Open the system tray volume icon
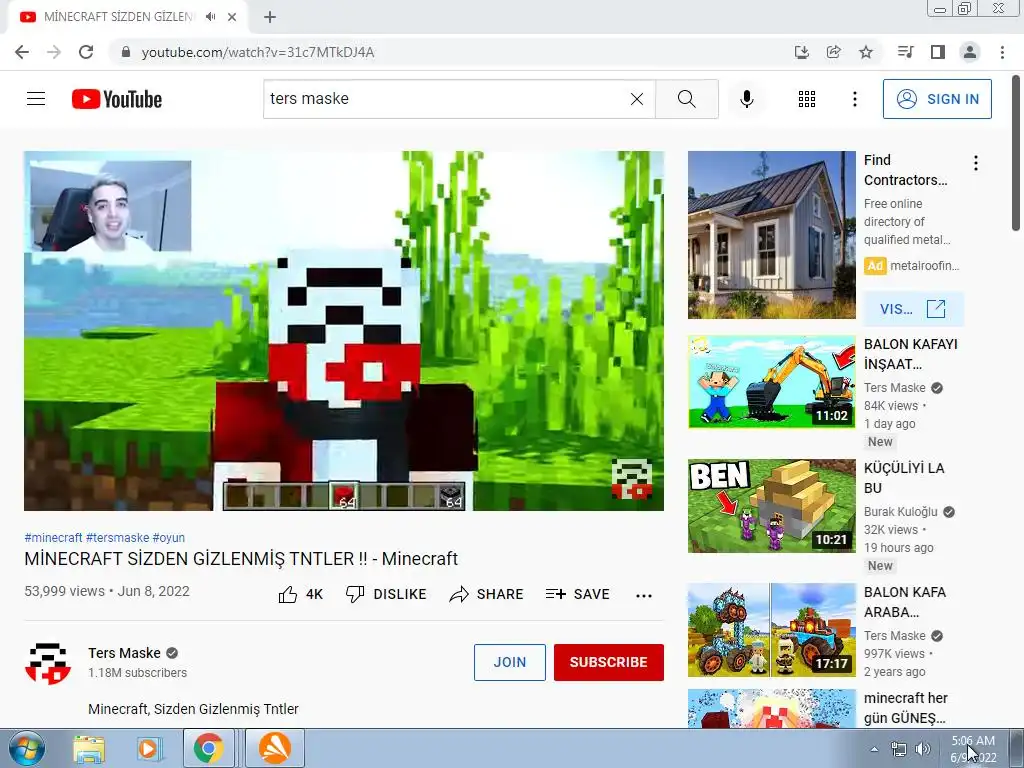The image size is (1024, 768). pyautogui.click(x=922, y=749)
